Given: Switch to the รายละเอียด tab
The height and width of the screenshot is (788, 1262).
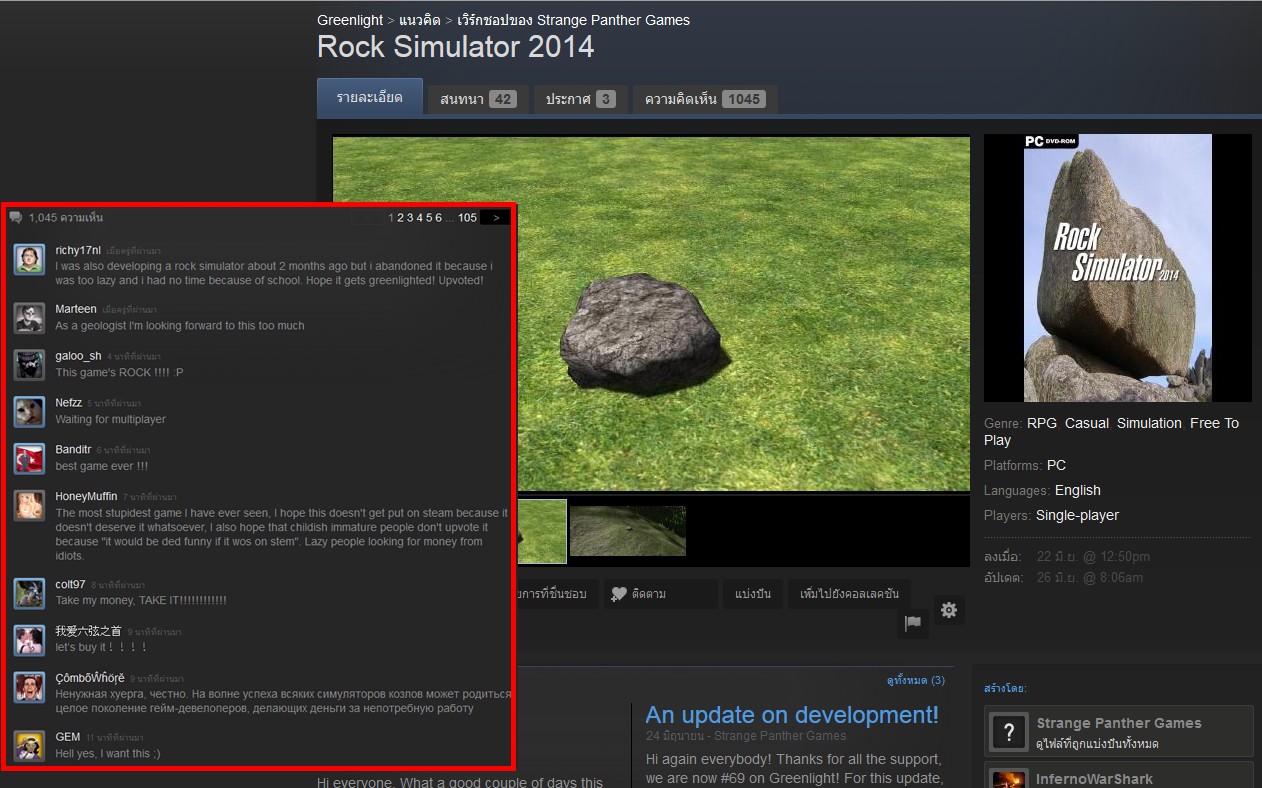Looking at the screenshot, I should click(370, 98).
